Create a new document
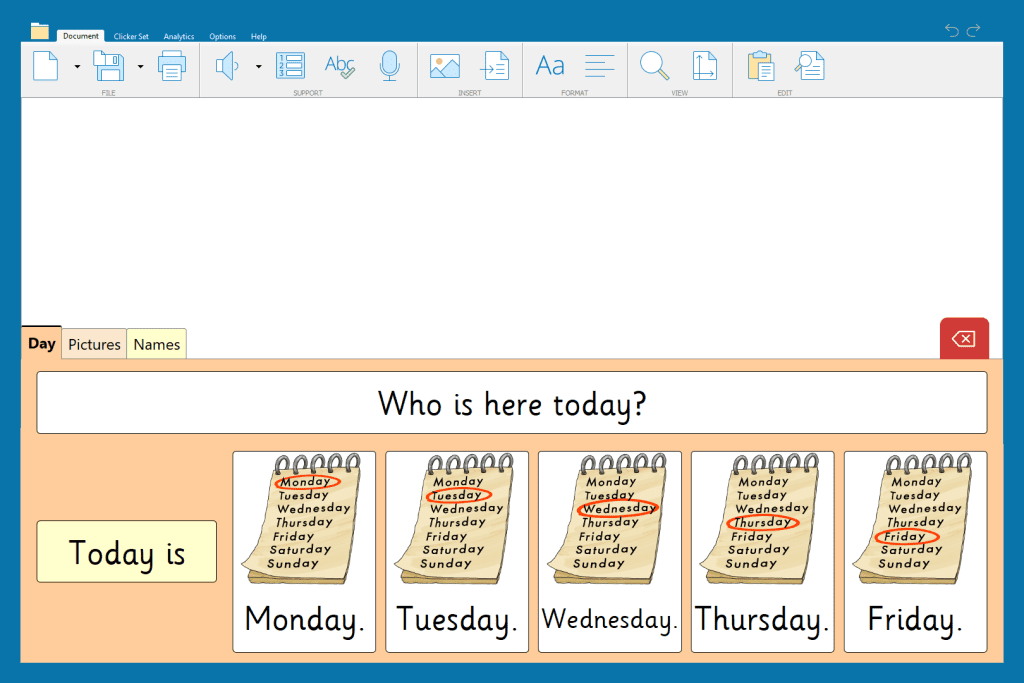The height and width of the screenshot is (683, 1024). tap(46, 66)
